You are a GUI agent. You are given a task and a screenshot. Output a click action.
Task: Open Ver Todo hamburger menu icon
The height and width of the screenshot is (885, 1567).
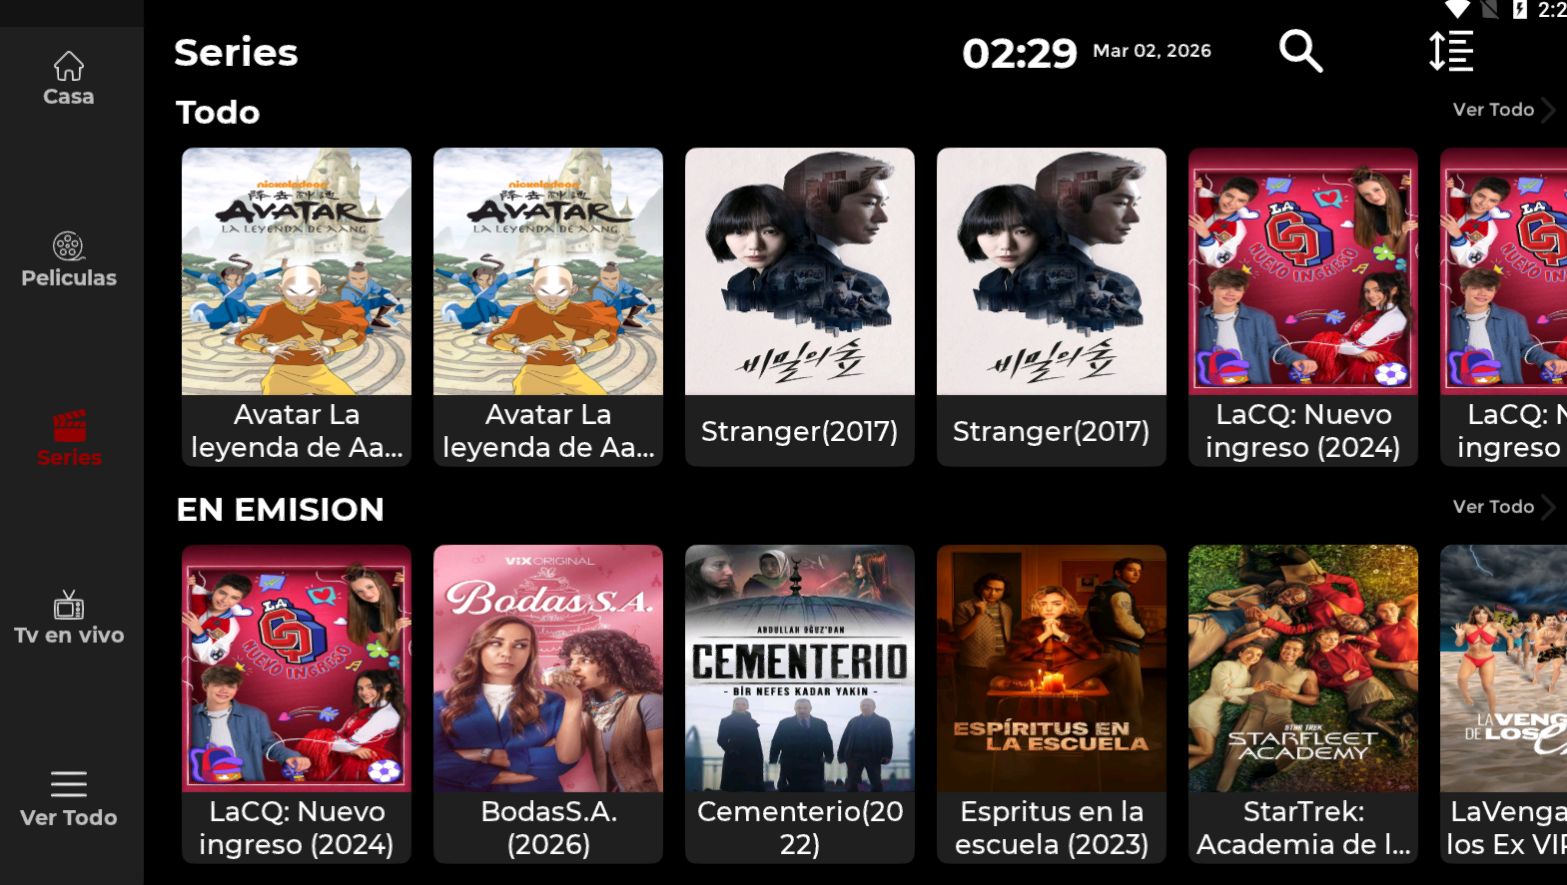[x=69, y=784]
